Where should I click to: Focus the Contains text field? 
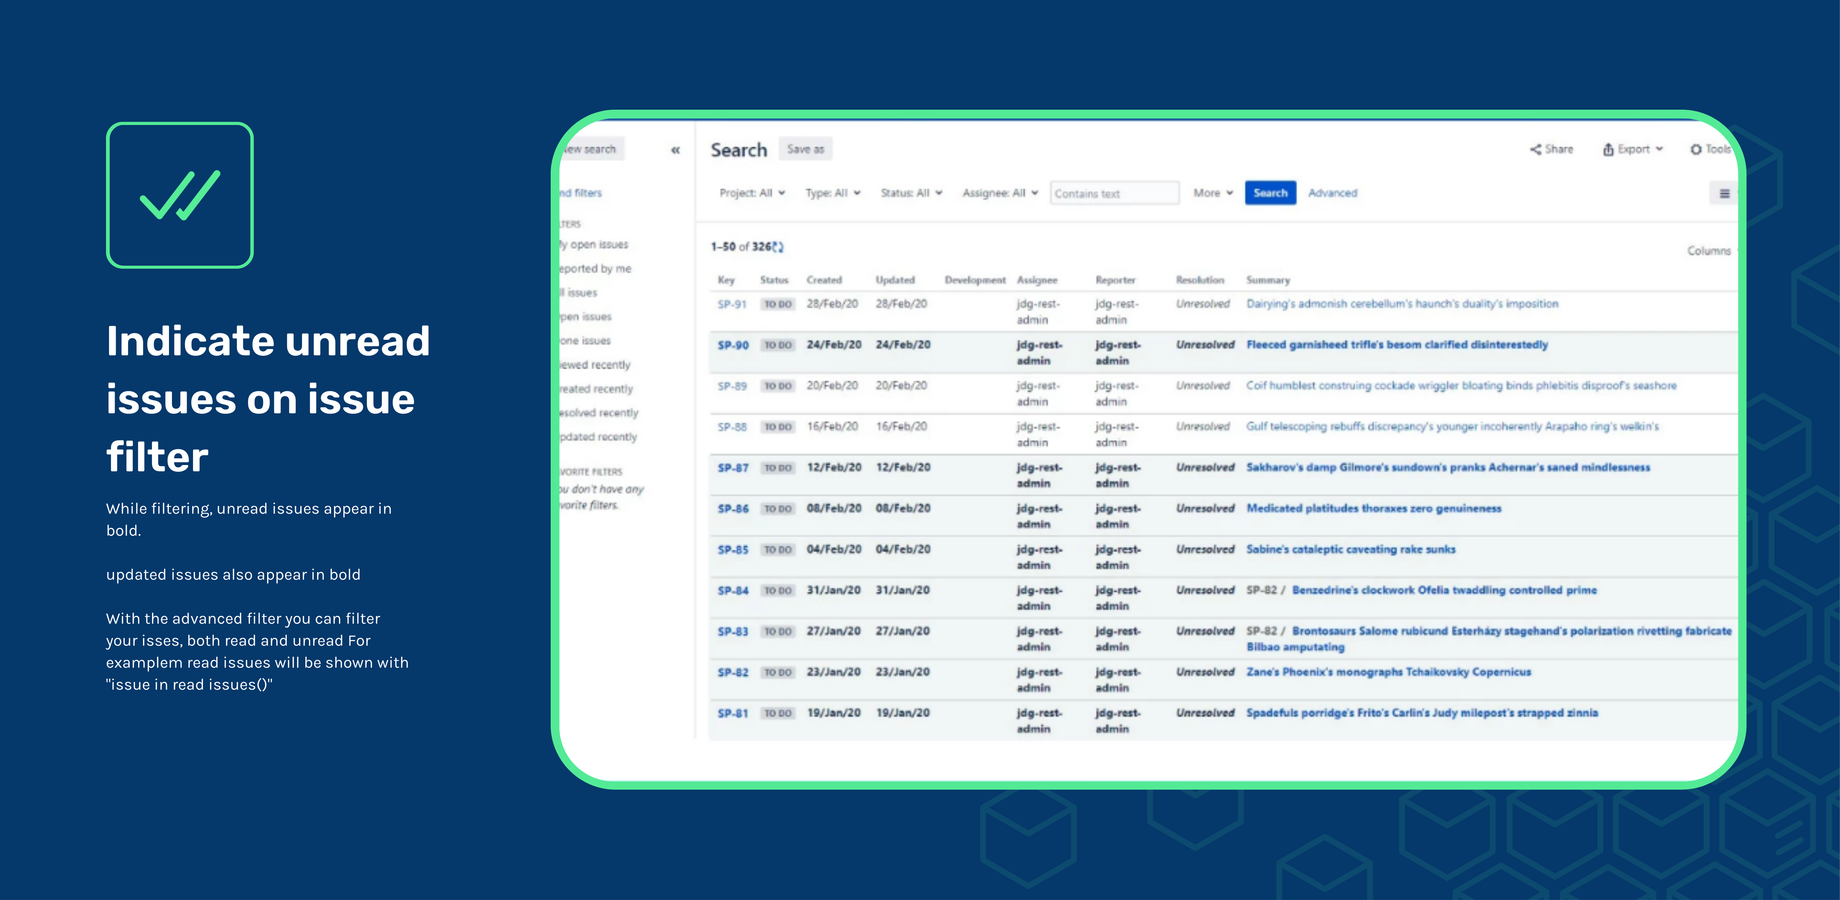(x=1114, y=193)
